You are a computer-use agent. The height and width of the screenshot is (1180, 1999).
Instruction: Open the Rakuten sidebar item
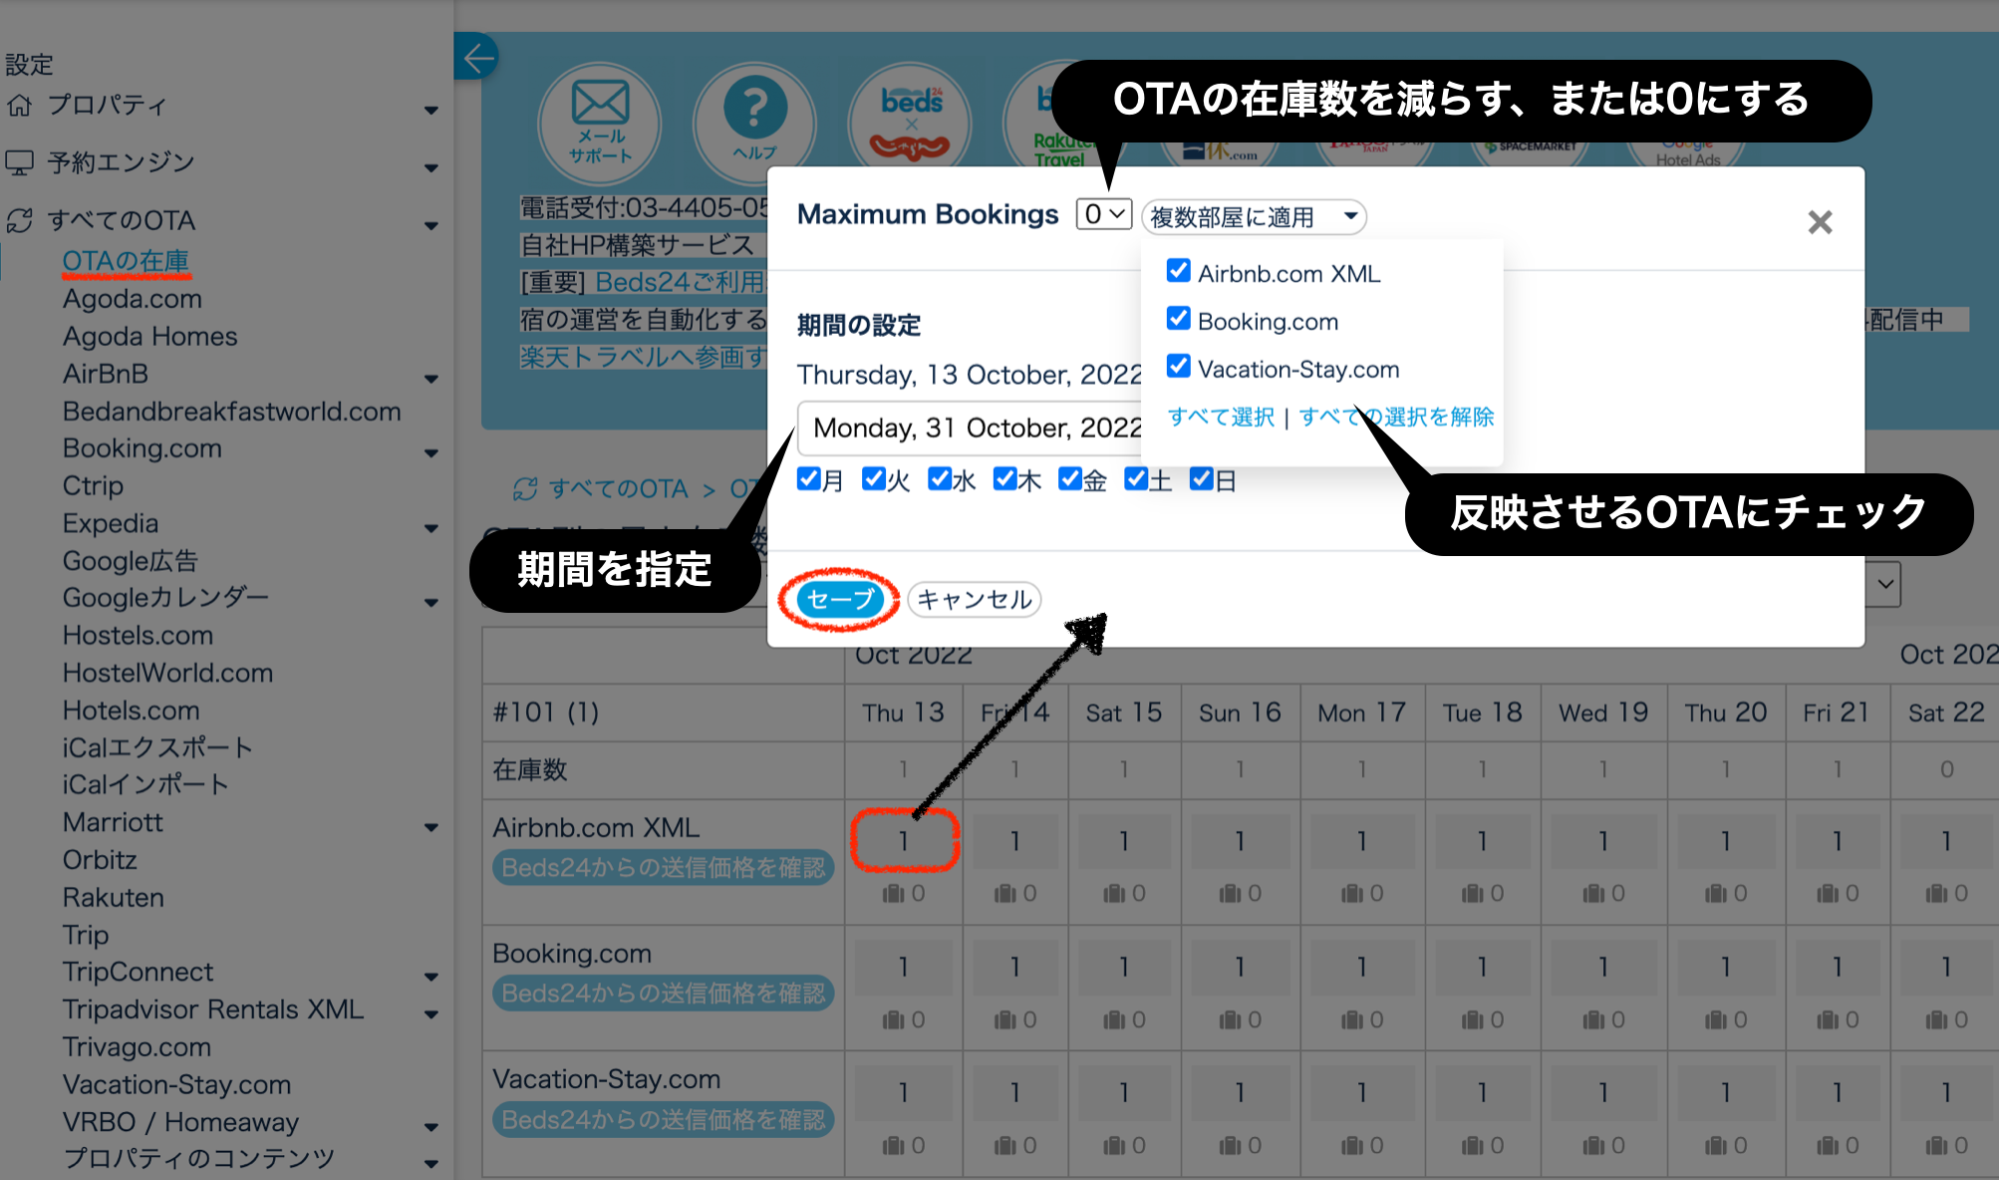pyautogui.click(x=113, y=897)
